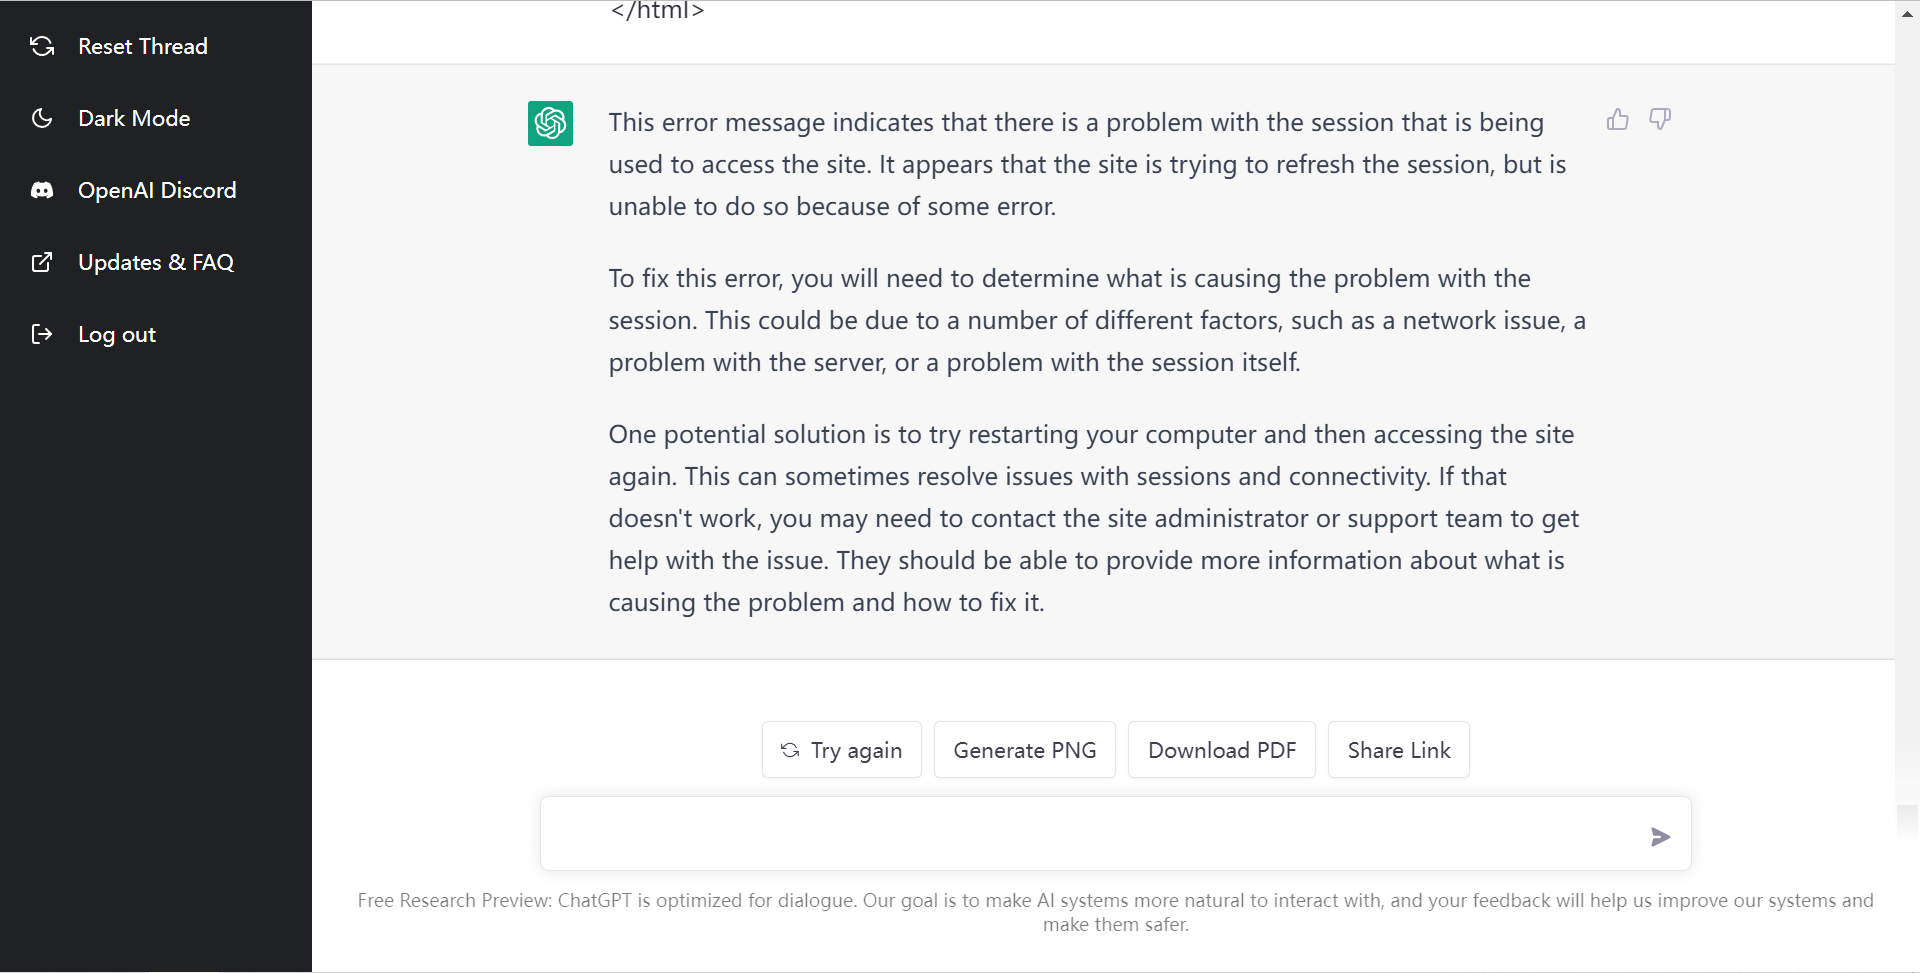The image size is (1920, 973).
Task: Give the response a thumbs up
Action: tap(1617, 119)
